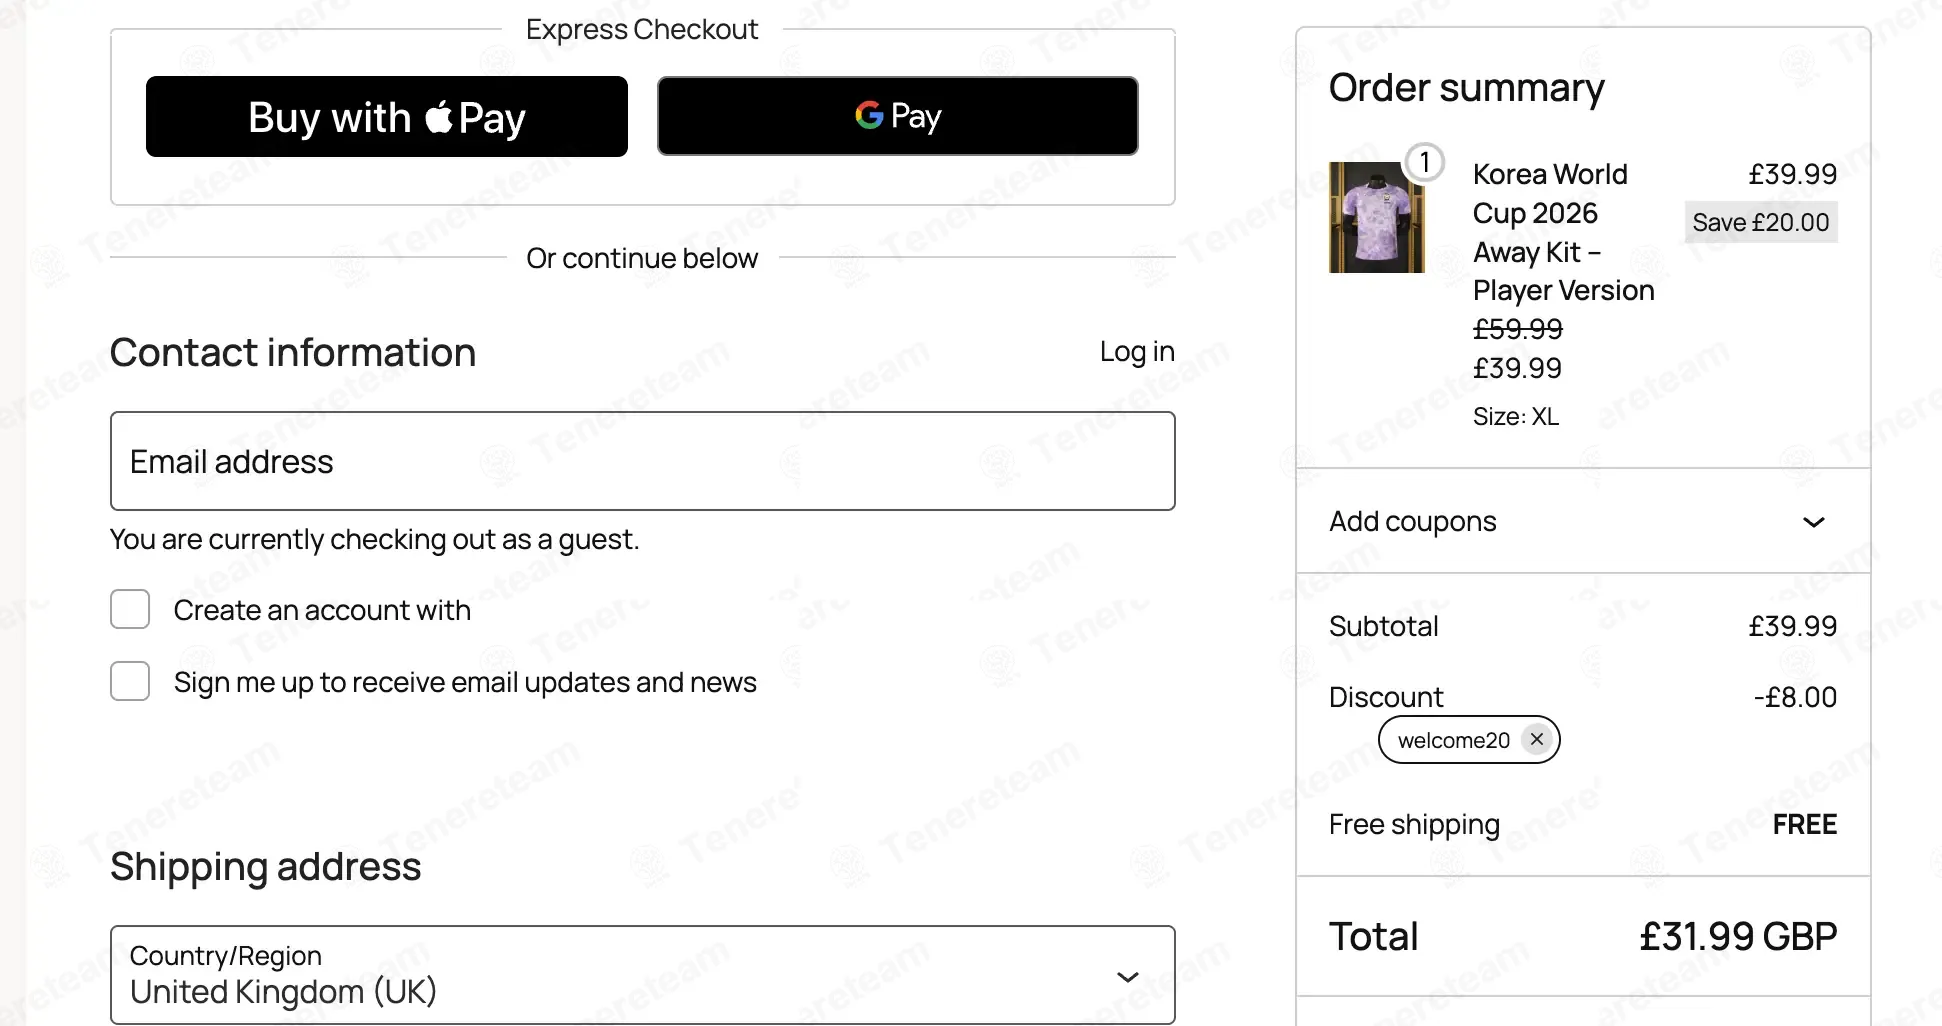Click the Free shipping FREE value
This screenshot has height=1026, width=1942.
pos(1804,824)
